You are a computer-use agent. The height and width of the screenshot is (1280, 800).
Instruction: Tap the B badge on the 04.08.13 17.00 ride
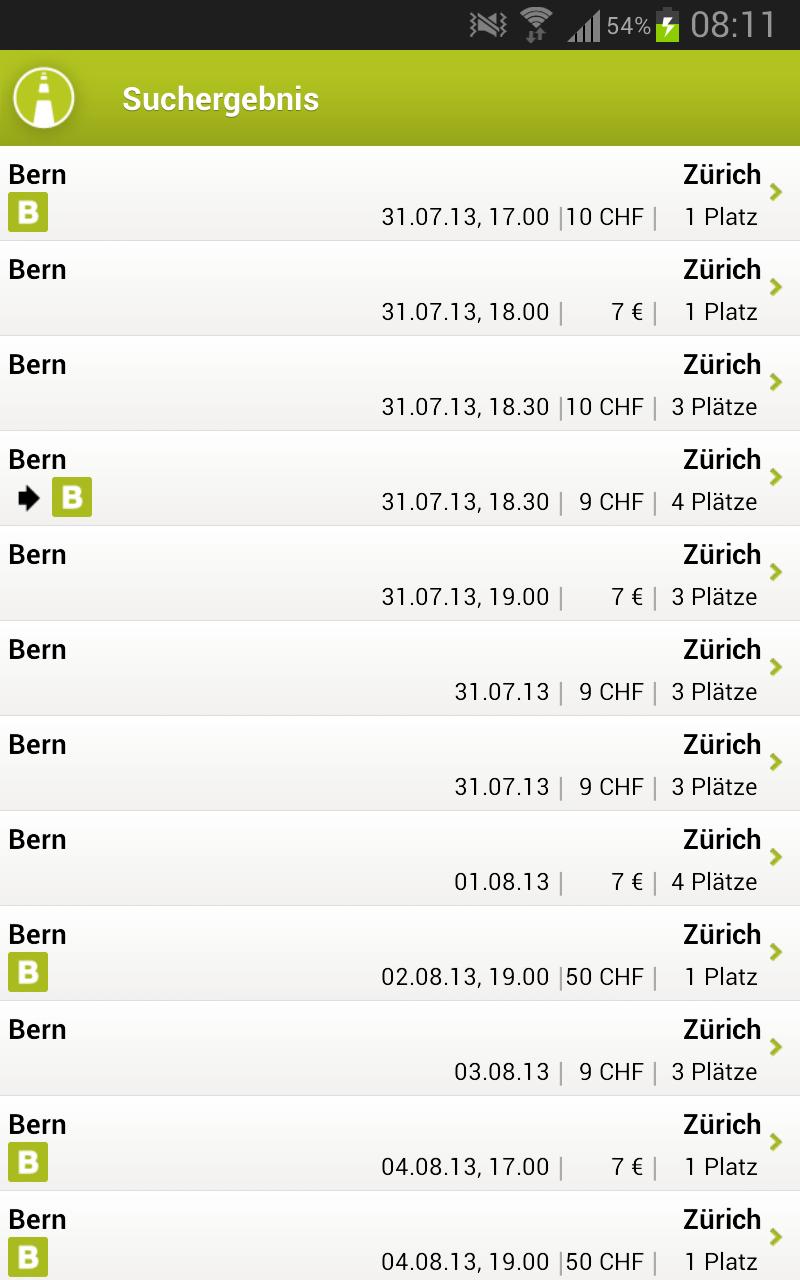click(x=27, y=1163)
